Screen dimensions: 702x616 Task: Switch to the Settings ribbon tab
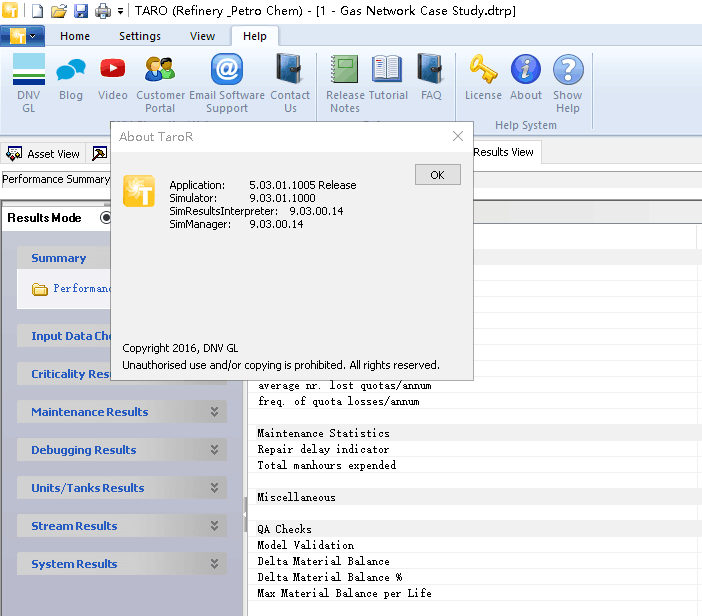[x=140, y=36]
